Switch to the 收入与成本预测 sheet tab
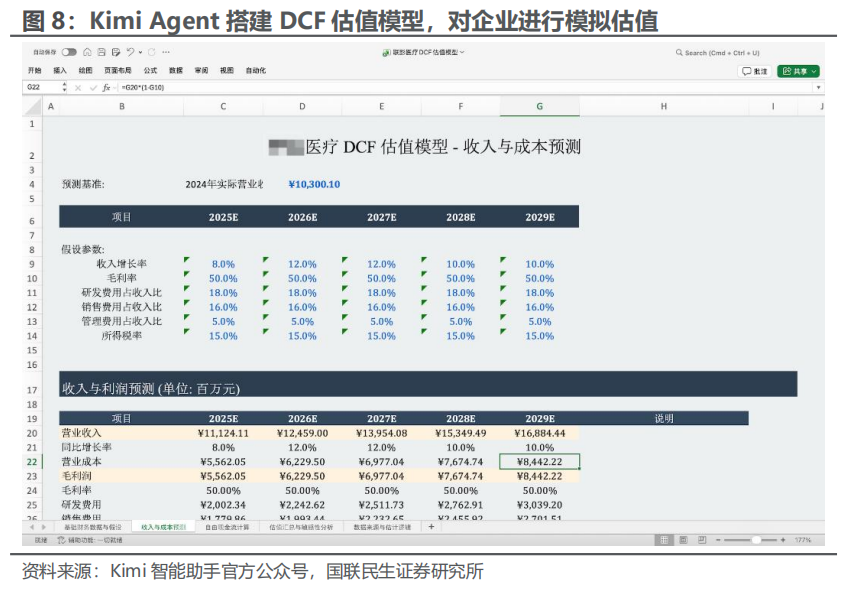850x590 pixels. tap(163, 527)
